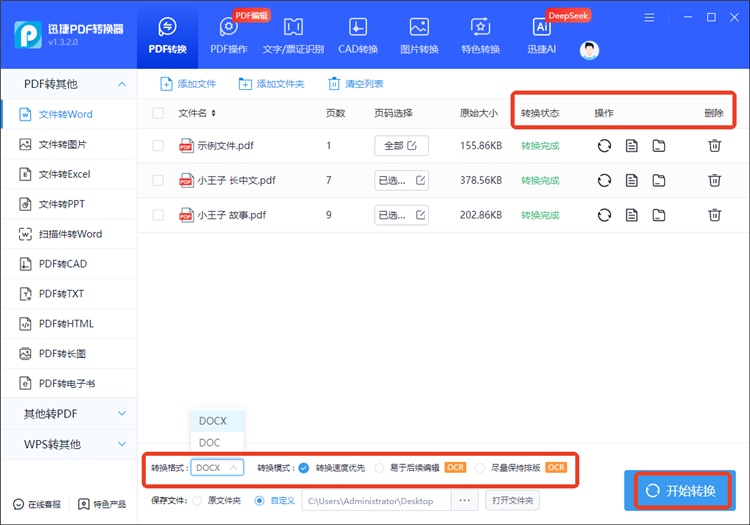Select PDF转CAD option

pos(69,264)
